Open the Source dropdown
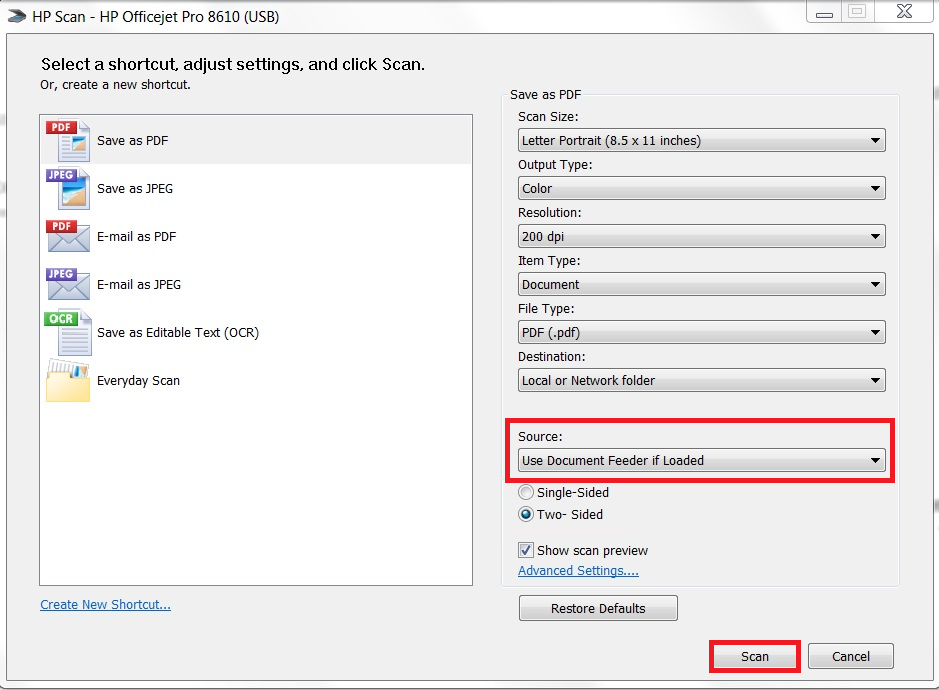939x690 pixels. click(701, 461)
